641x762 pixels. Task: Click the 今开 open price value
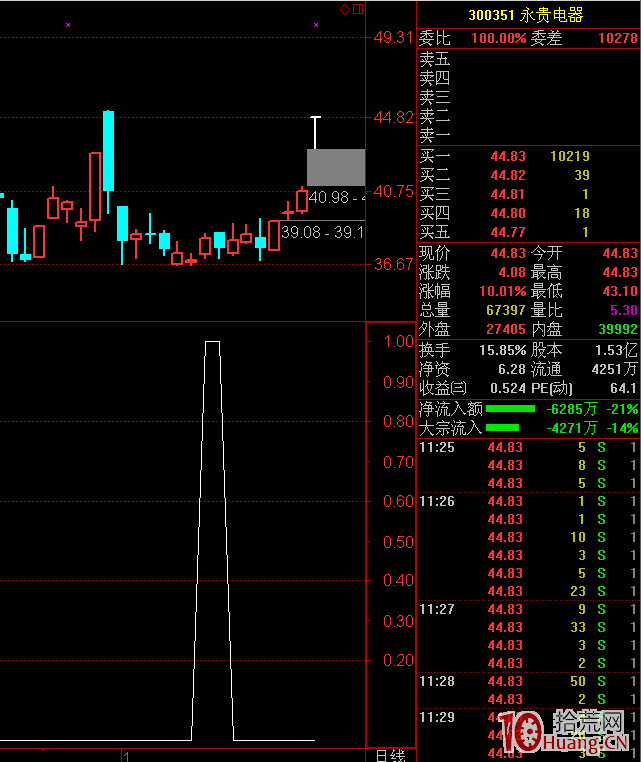[x=620, y=253]
